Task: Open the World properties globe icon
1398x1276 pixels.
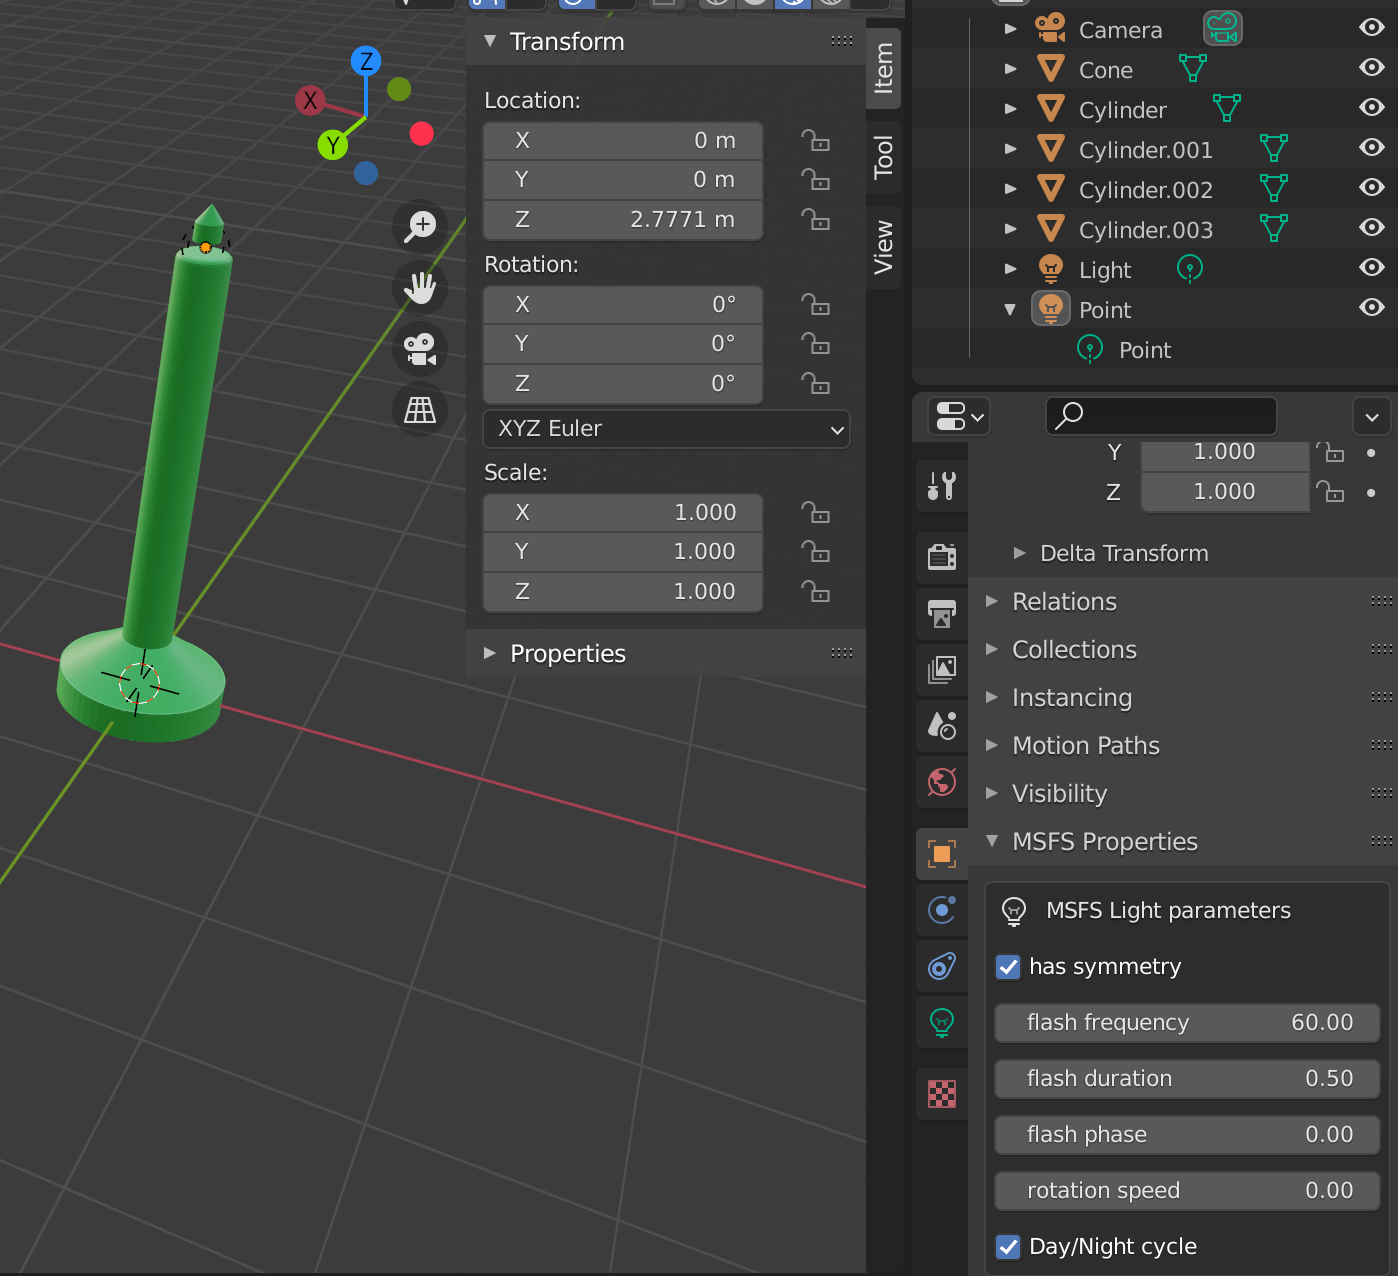Action: (x=942, y=782)
